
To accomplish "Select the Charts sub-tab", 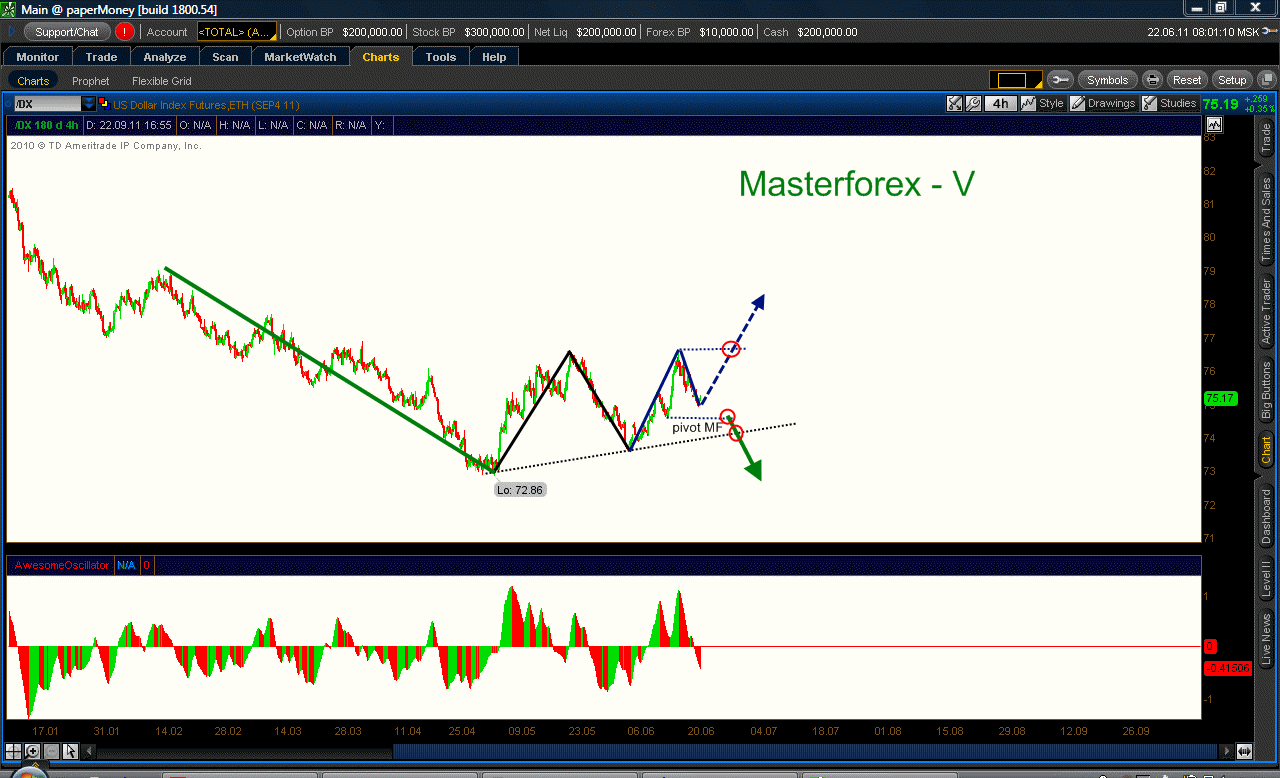I will click(33, 81).
